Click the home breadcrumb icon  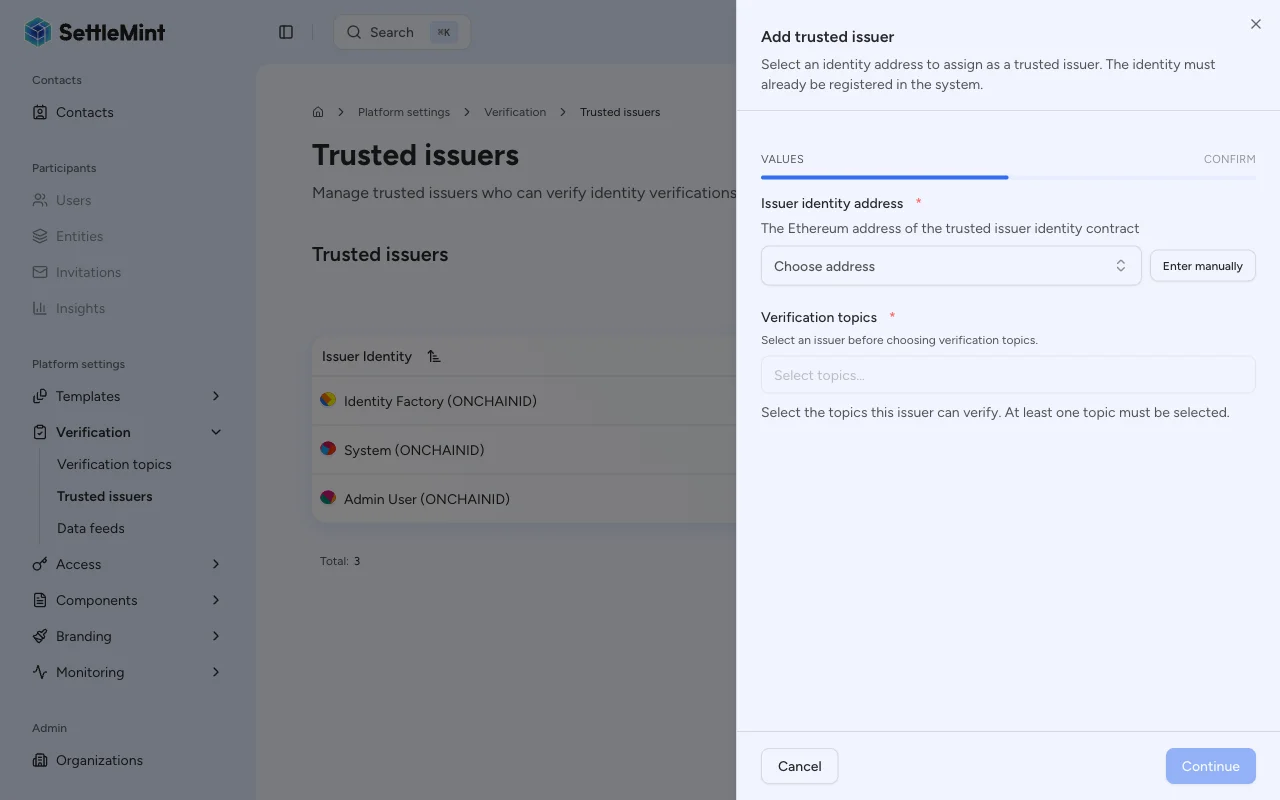pyautogui.click(x=318, y=112)
